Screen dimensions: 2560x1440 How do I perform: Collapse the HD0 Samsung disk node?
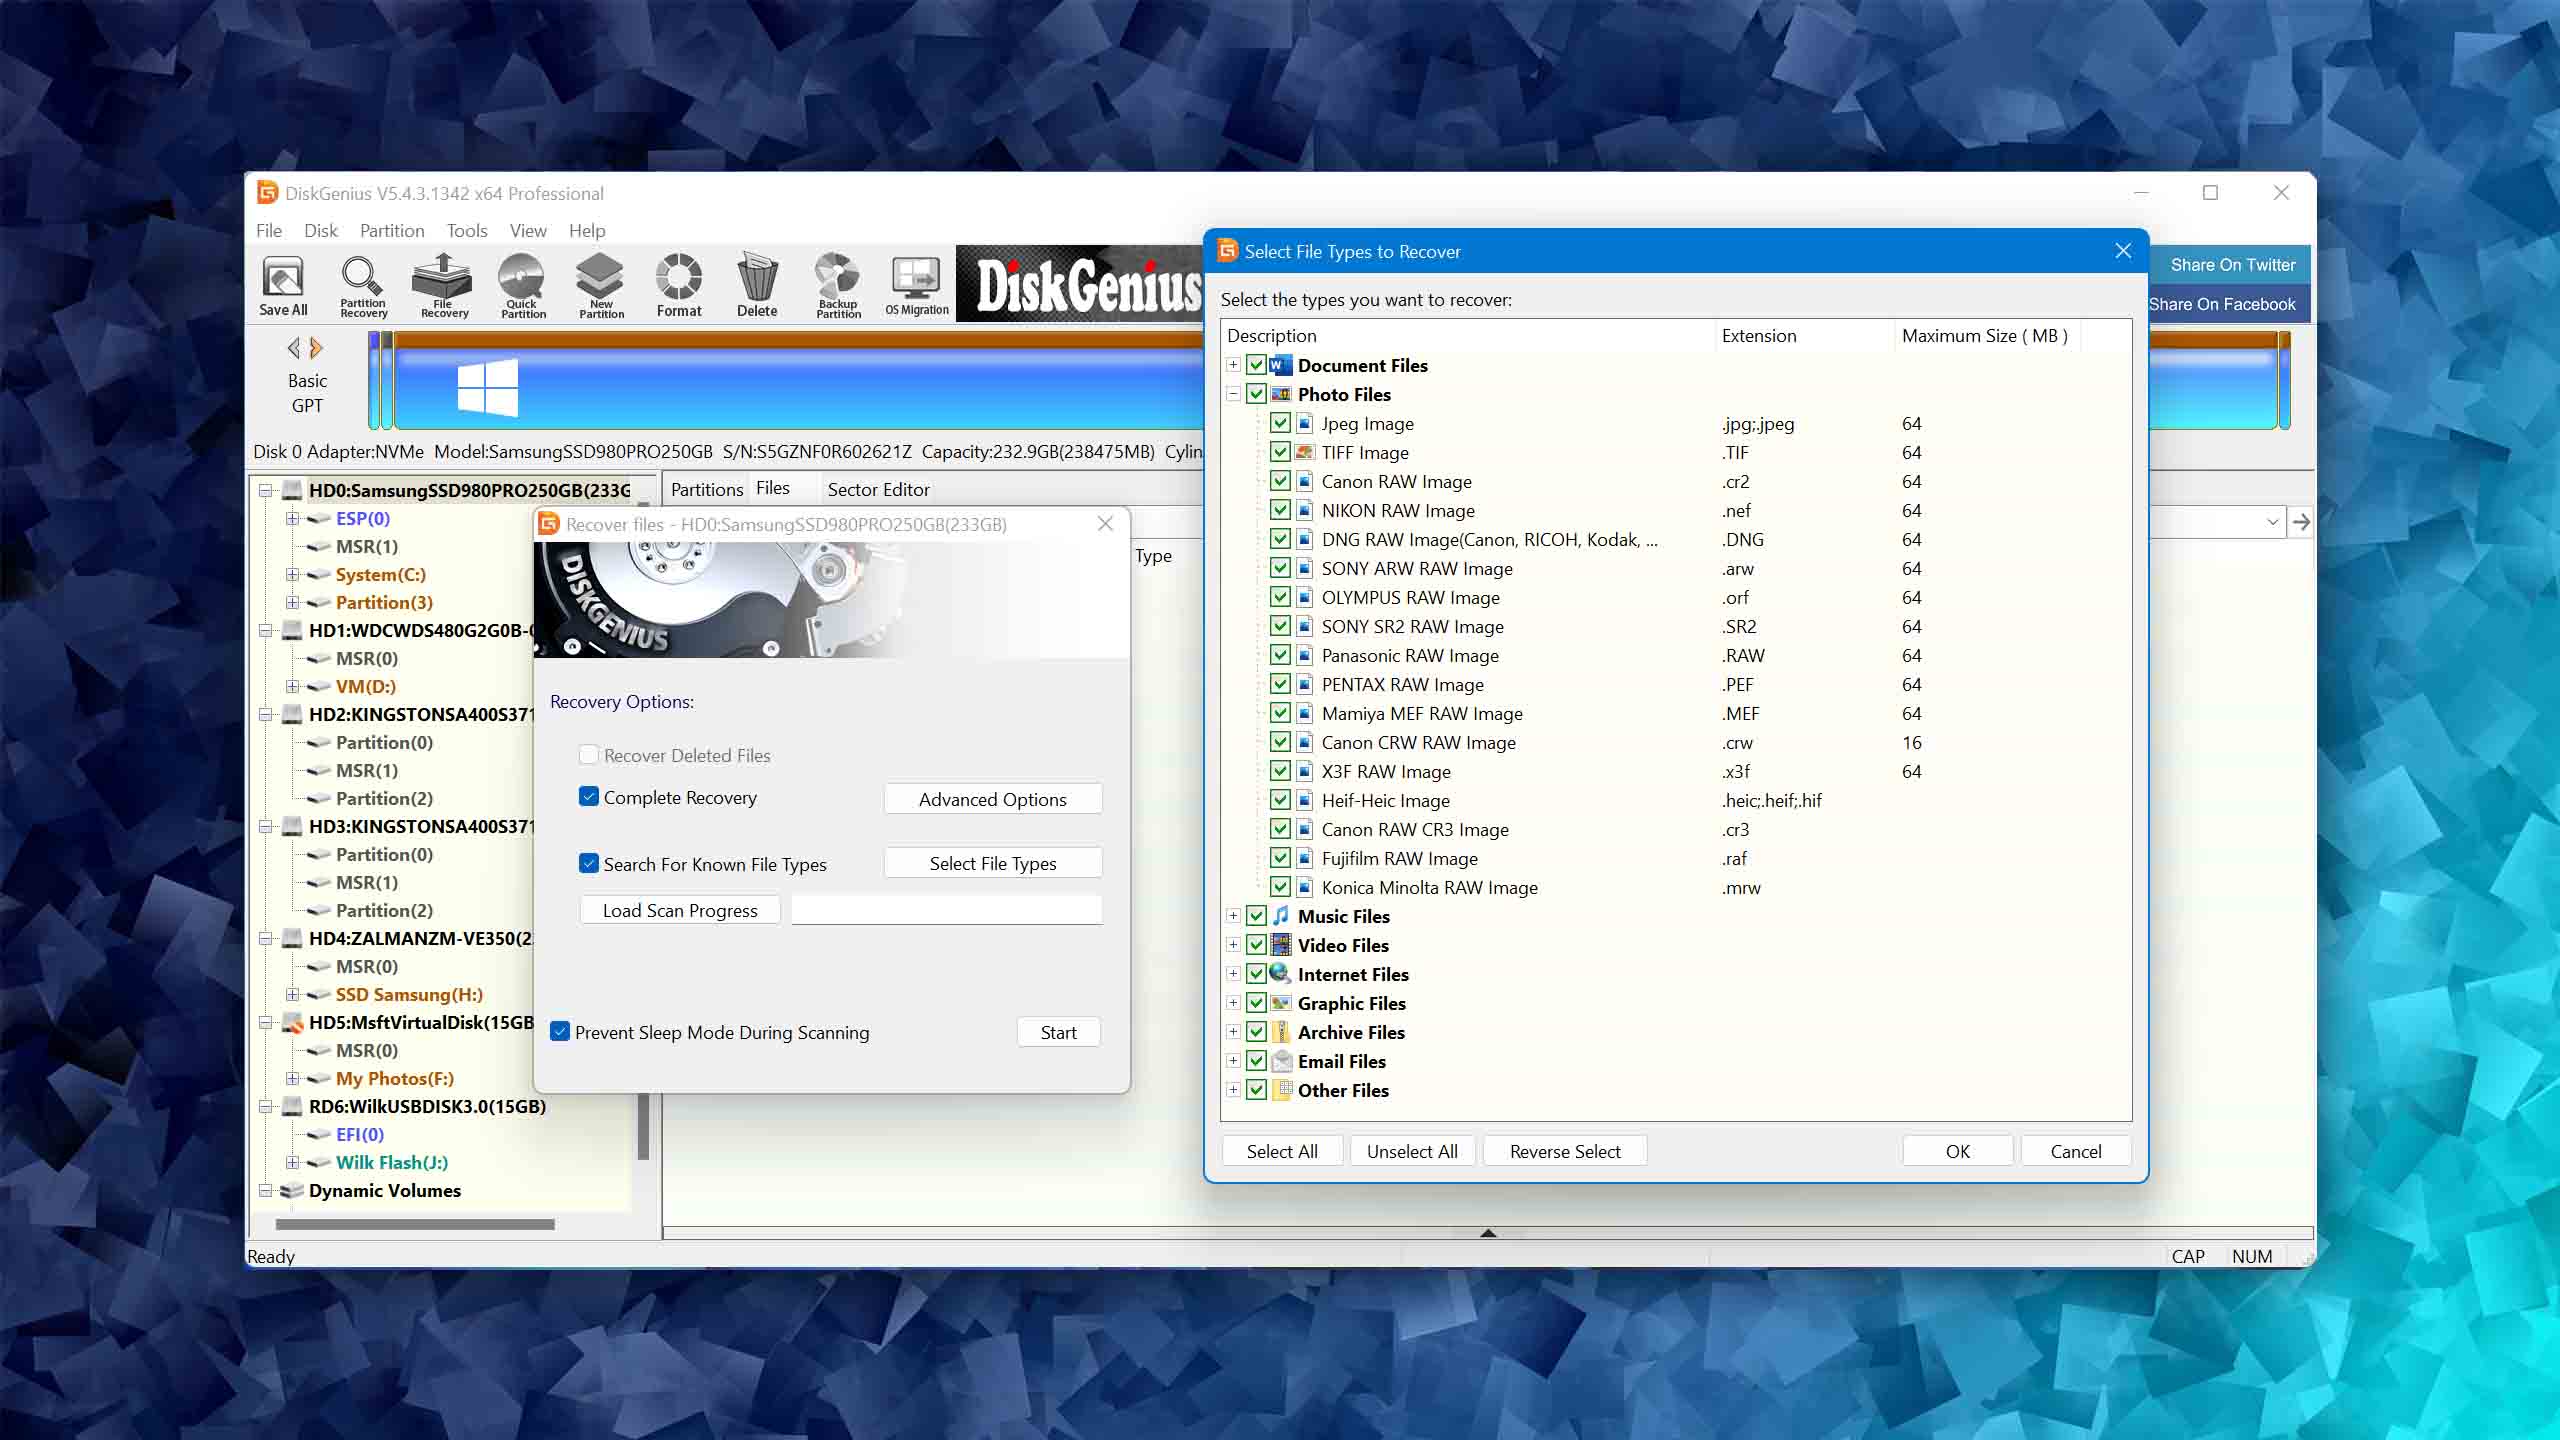point(265,490)
